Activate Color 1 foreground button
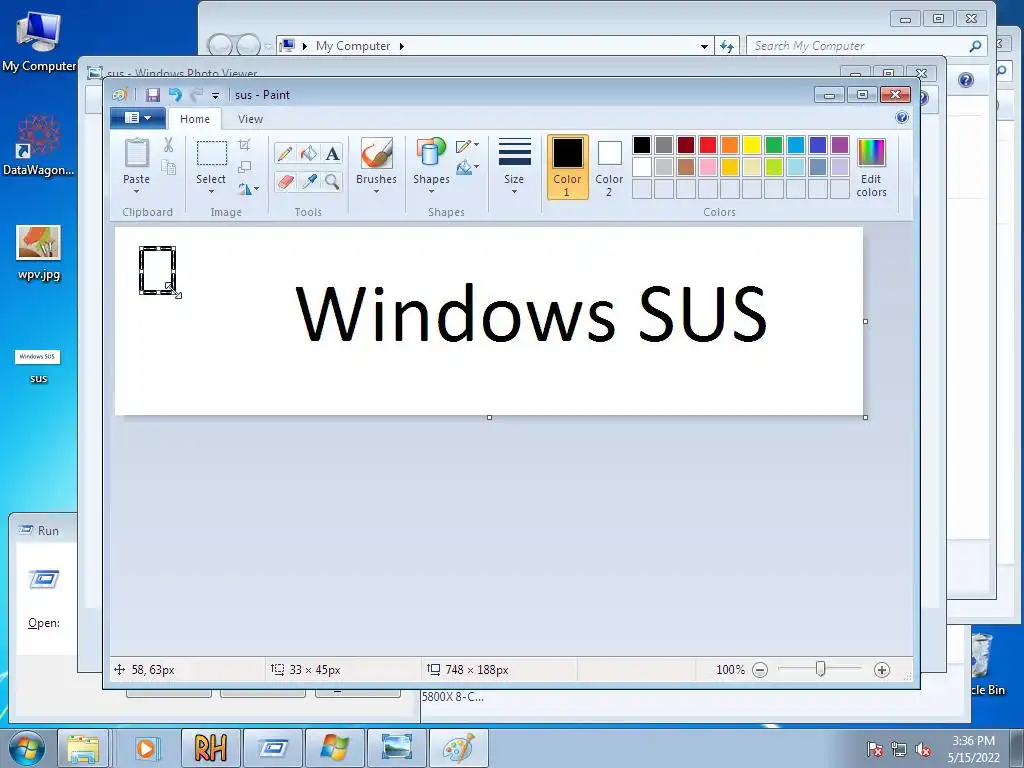The width and height of the screenshot is (1024, 768). (568, 167)
